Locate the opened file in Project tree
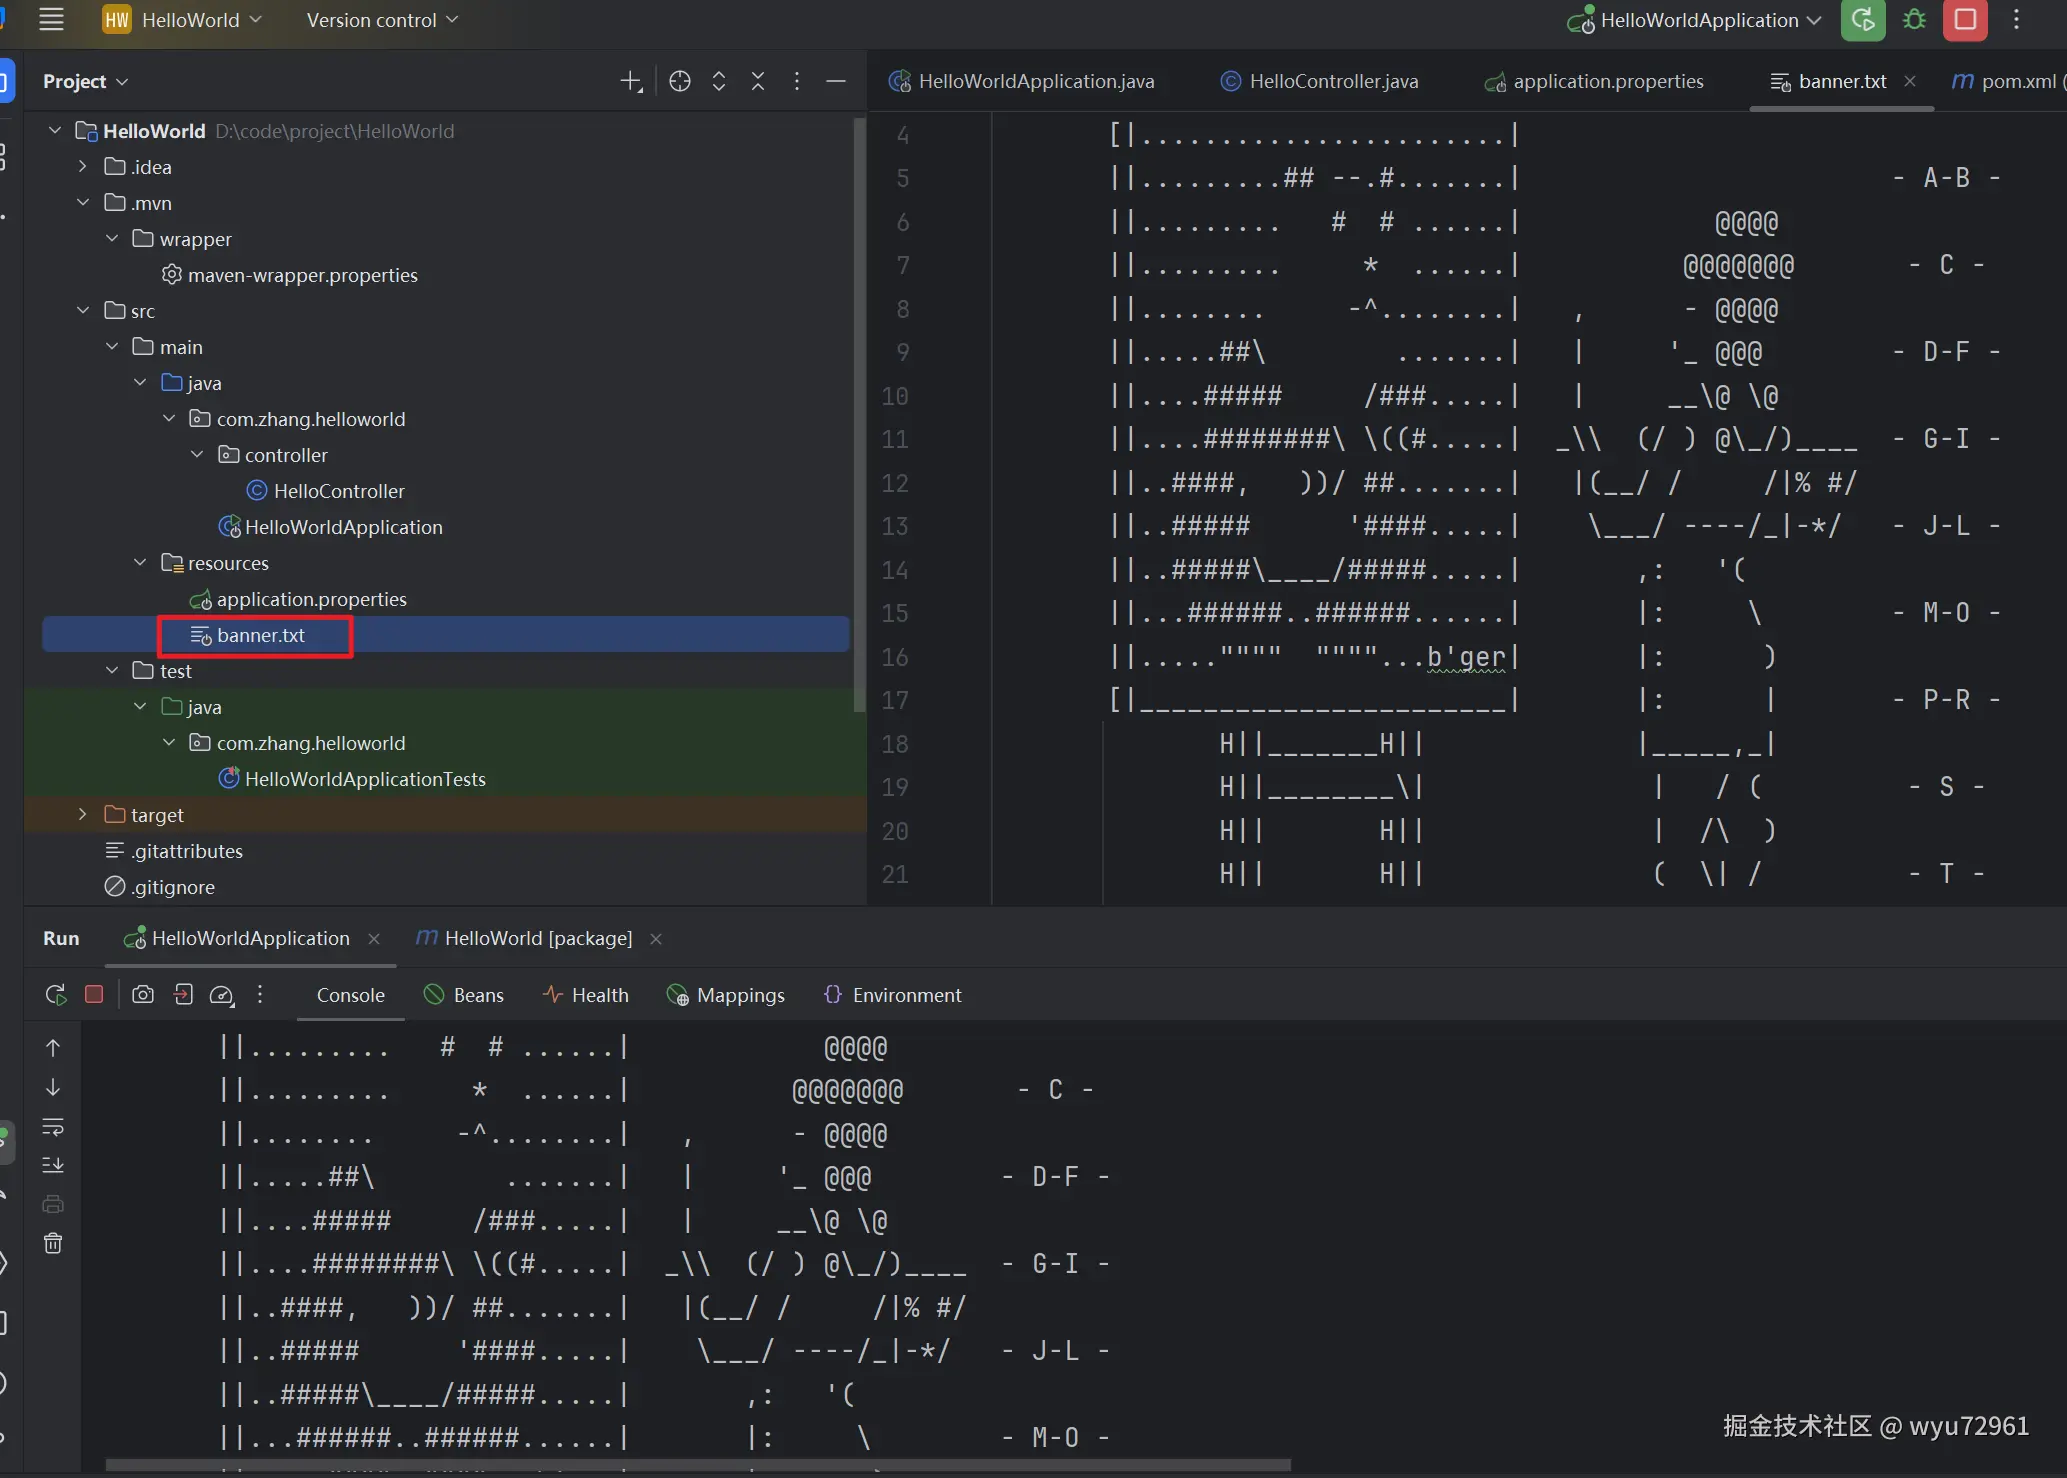This screenshot has height=1478, width=2067. click(680, 82)
